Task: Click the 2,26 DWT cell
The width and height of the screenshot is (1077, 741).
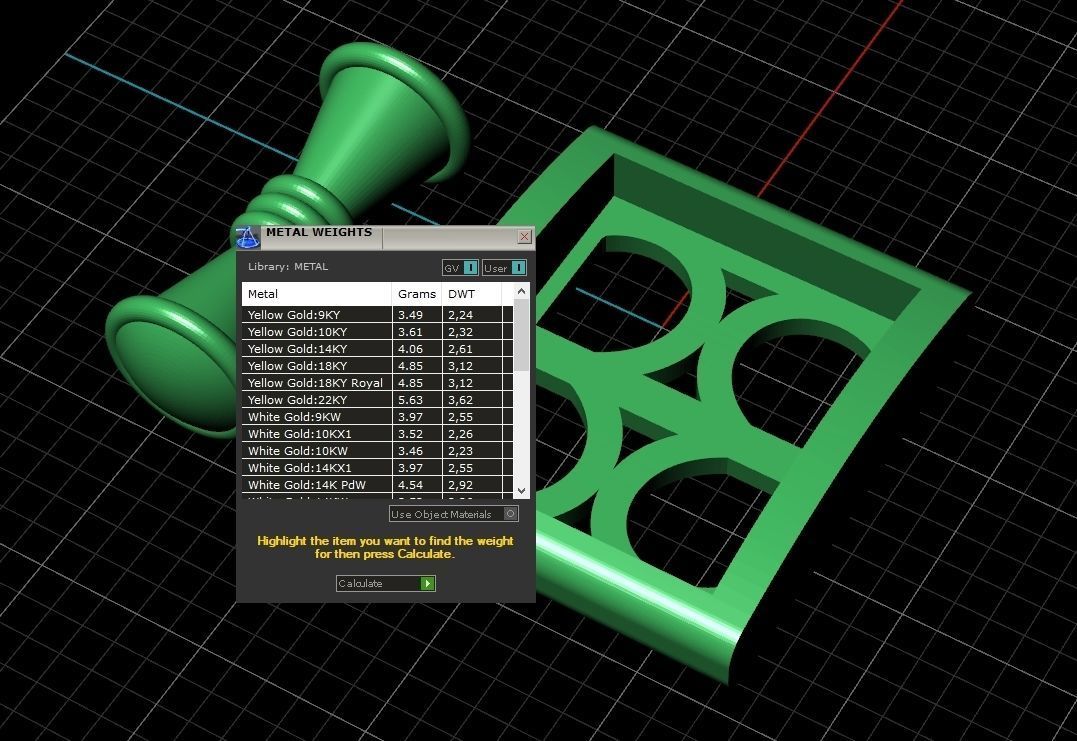Action: (473, 434)
